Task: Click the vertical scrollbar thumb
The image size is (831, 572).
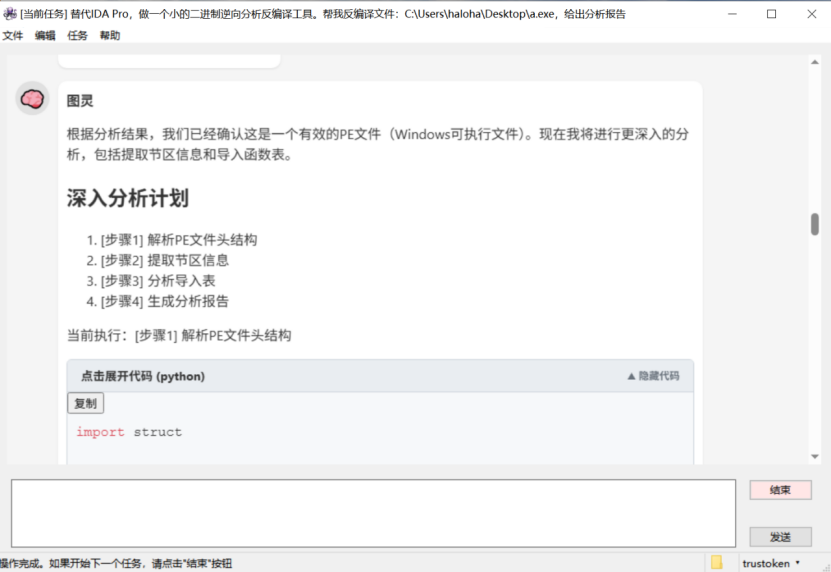Action: [815, 224]
